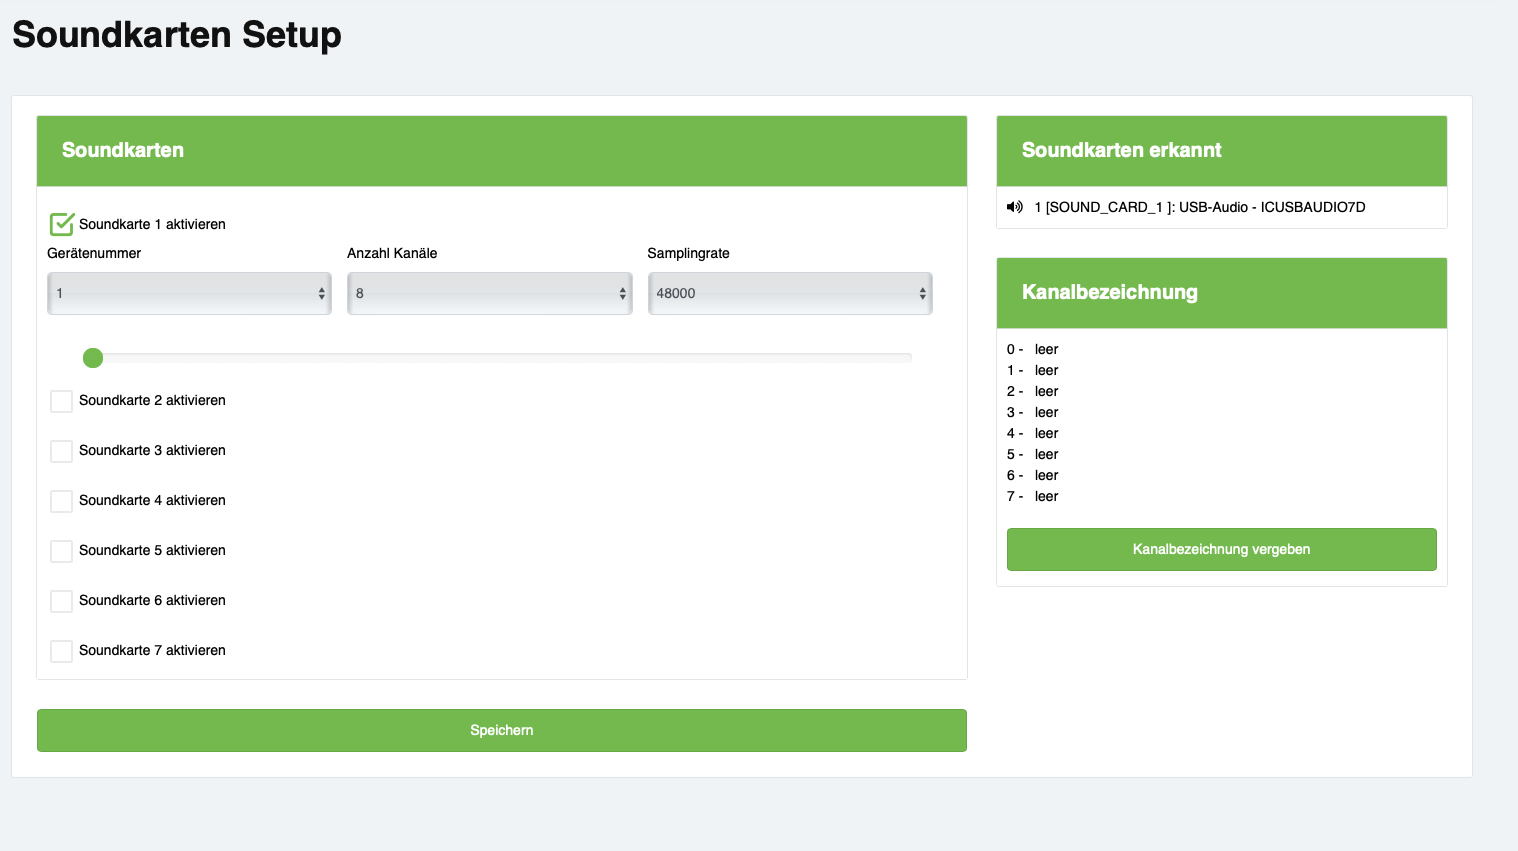The image size is (1518, 851).
Task: Click the Gerätenummer field label
Action: 94,253
